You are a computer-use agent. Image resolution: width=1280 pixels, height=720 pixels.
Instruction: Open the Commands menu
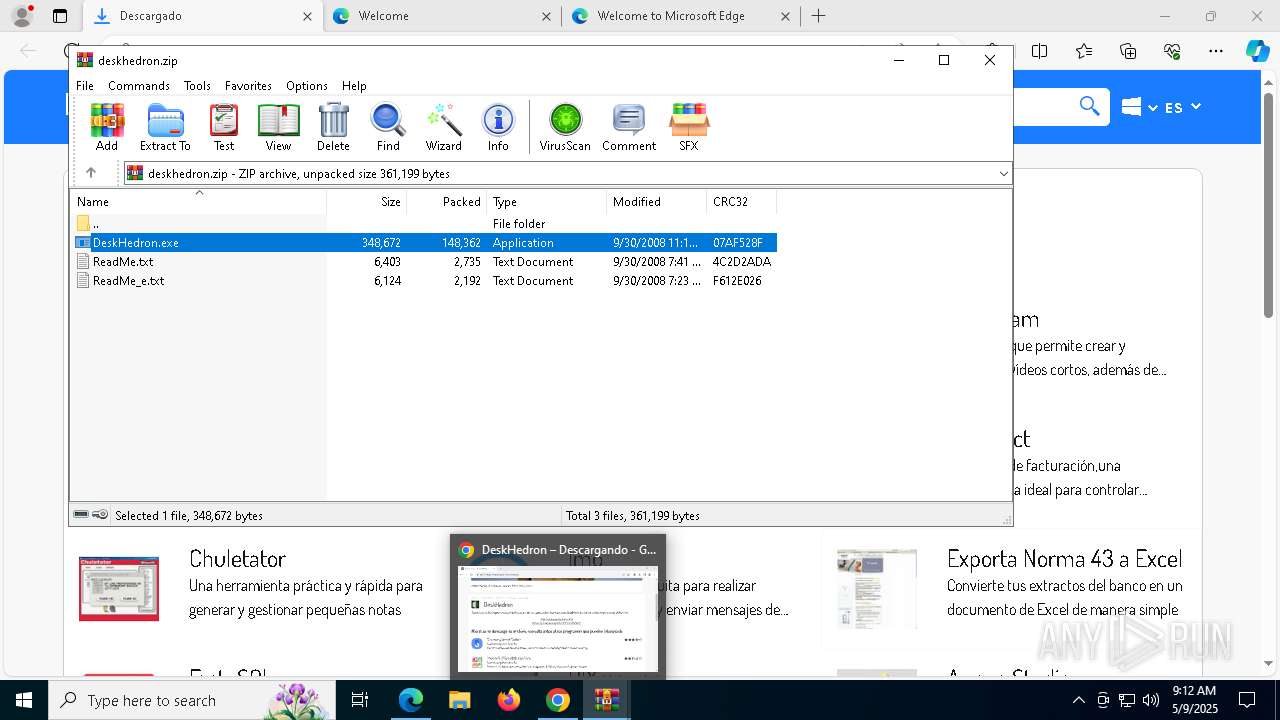click(139, 86)
